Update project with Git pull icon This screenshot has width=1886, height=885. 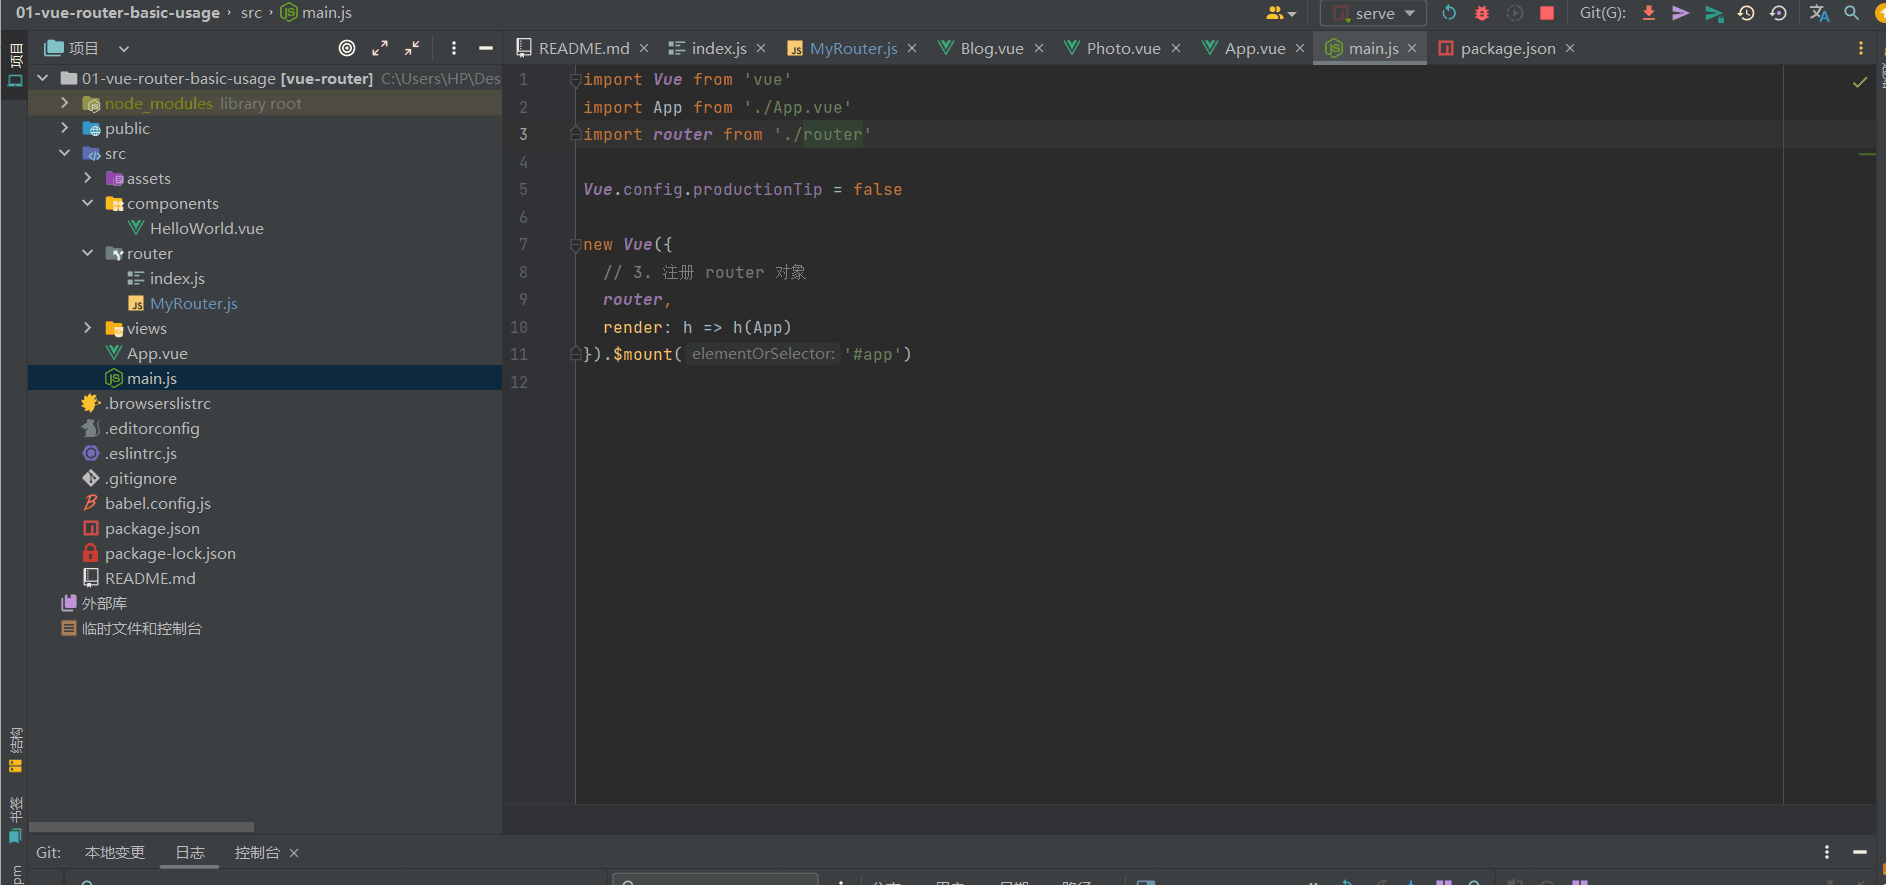tap(1649, 13)
